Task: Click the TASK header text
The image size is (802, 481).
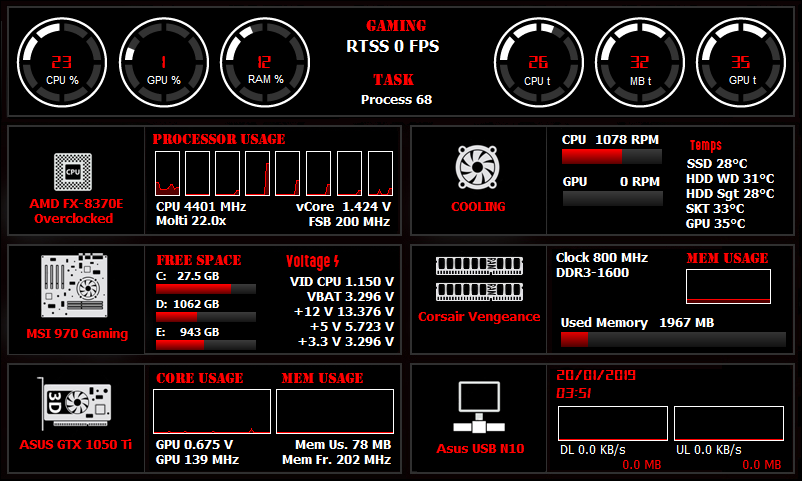Action: (394, 80)
